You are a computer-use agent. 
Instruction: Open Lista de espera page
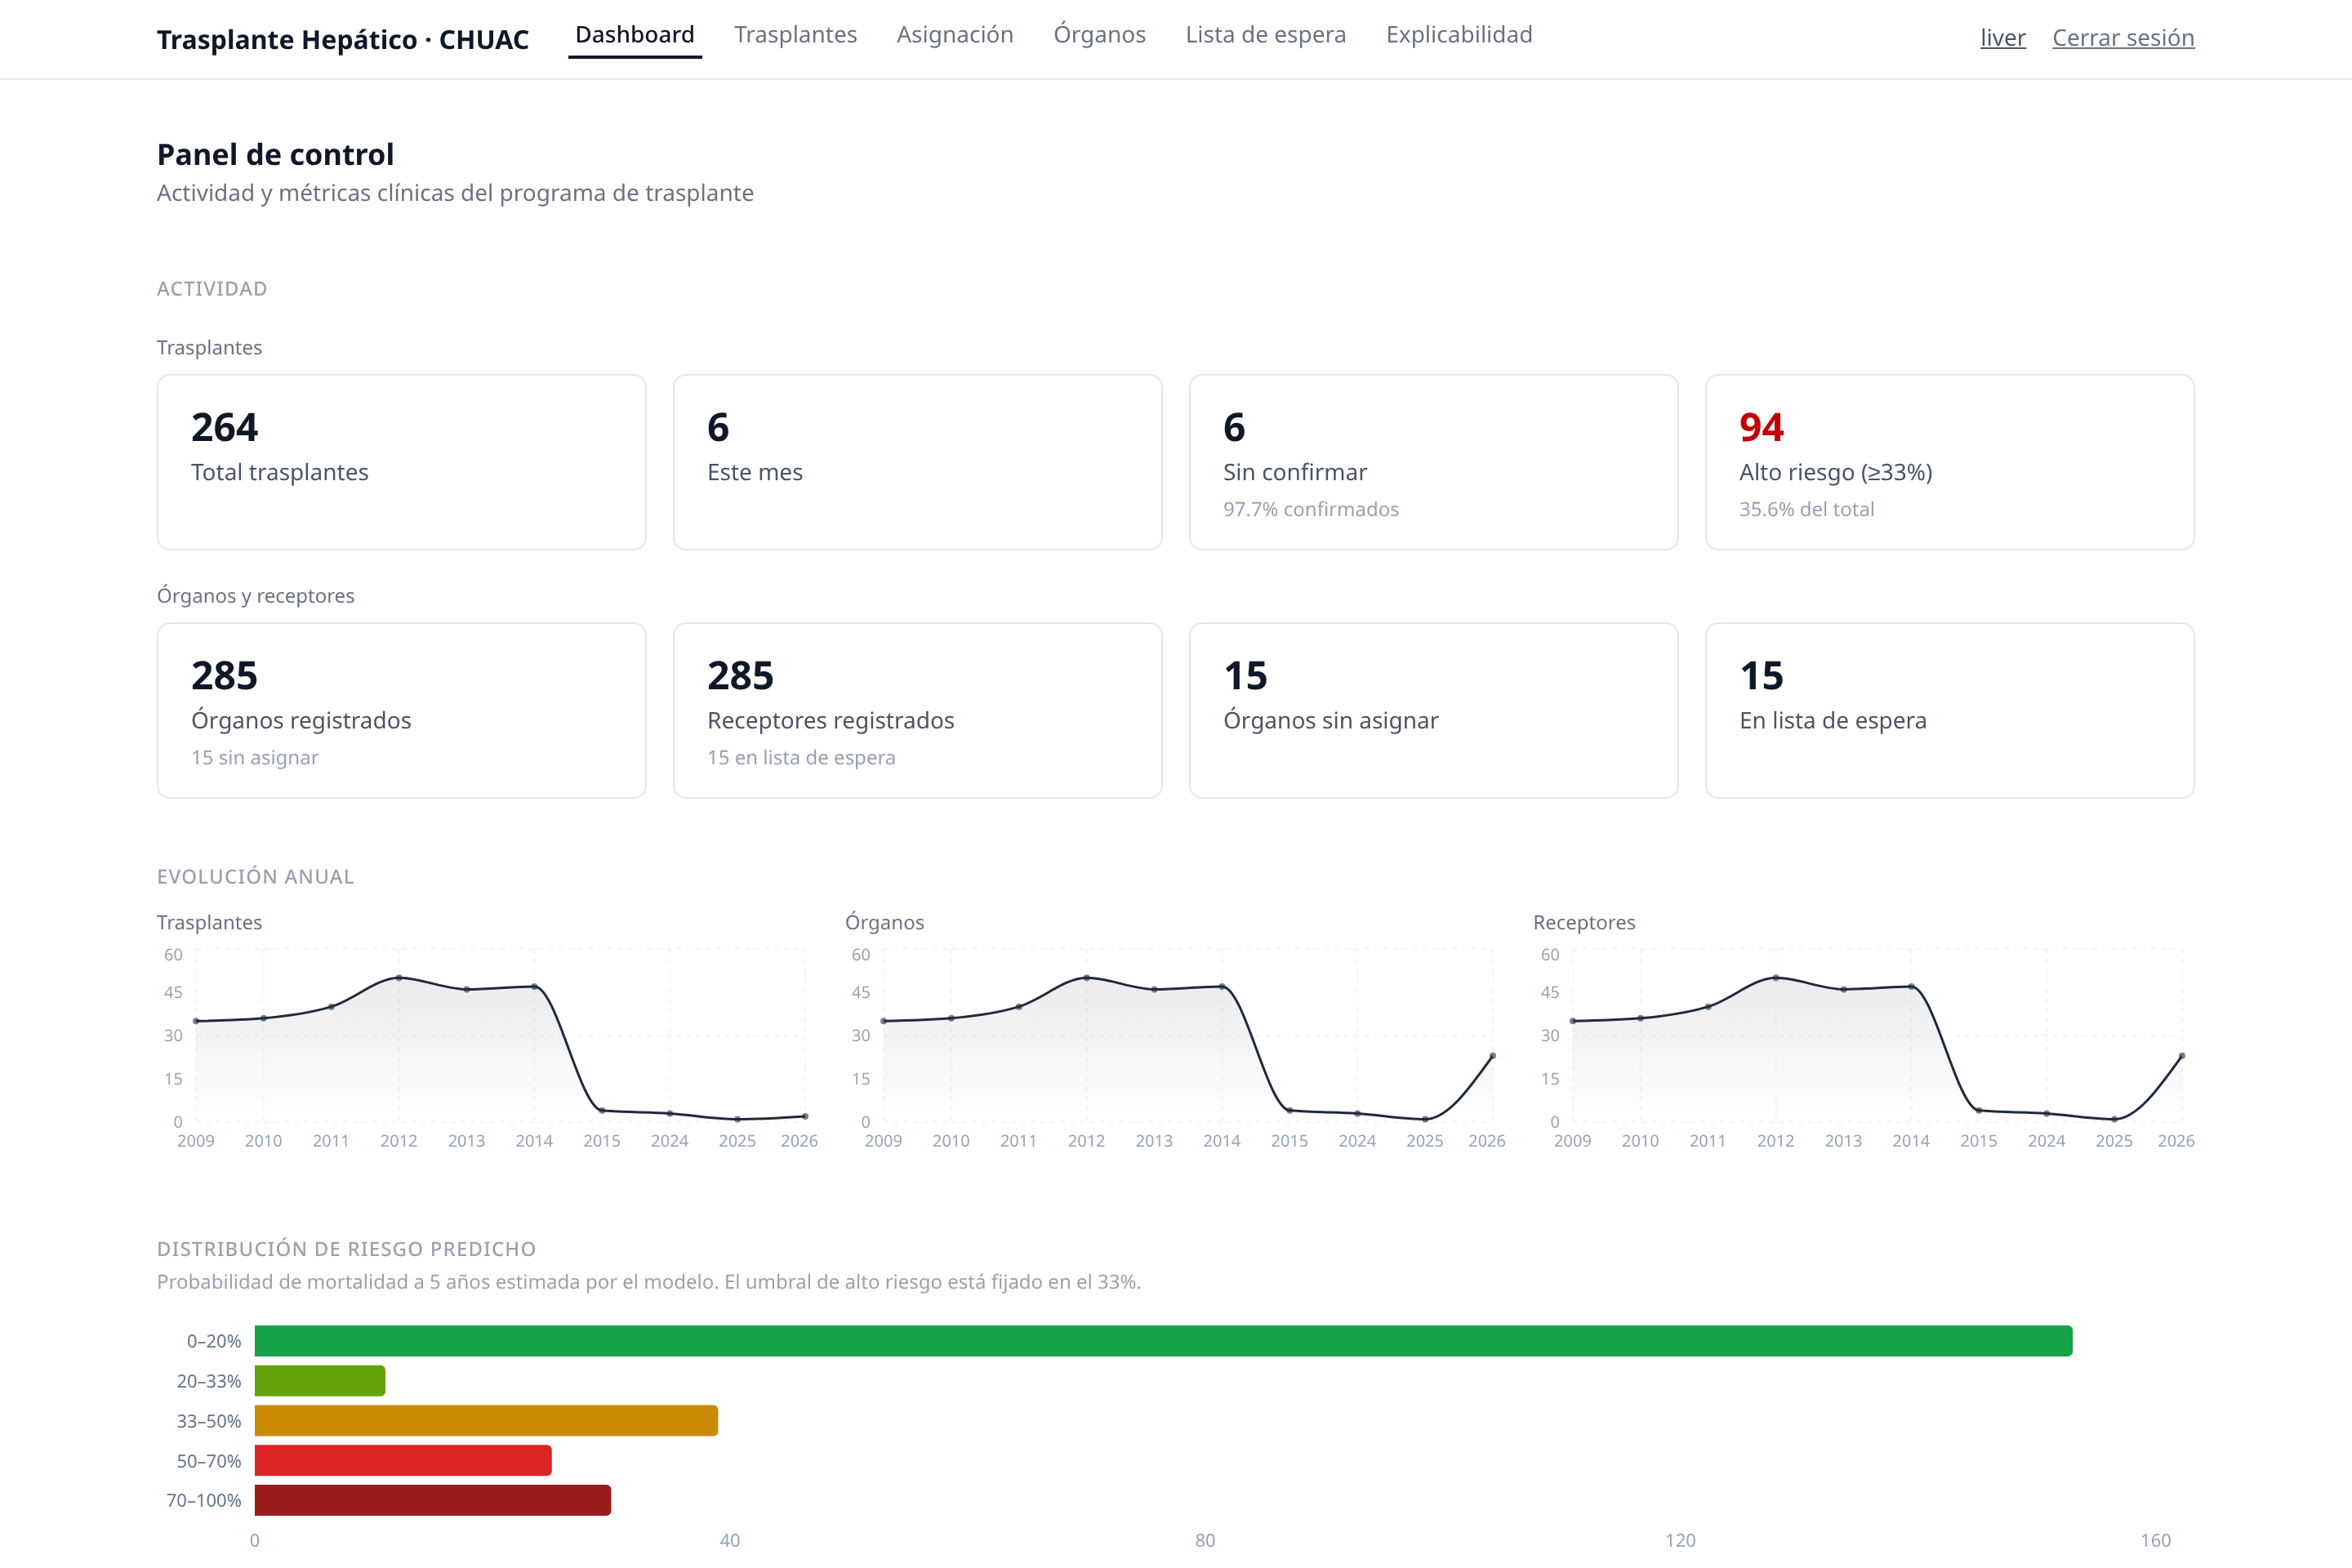pos(1265,35)
